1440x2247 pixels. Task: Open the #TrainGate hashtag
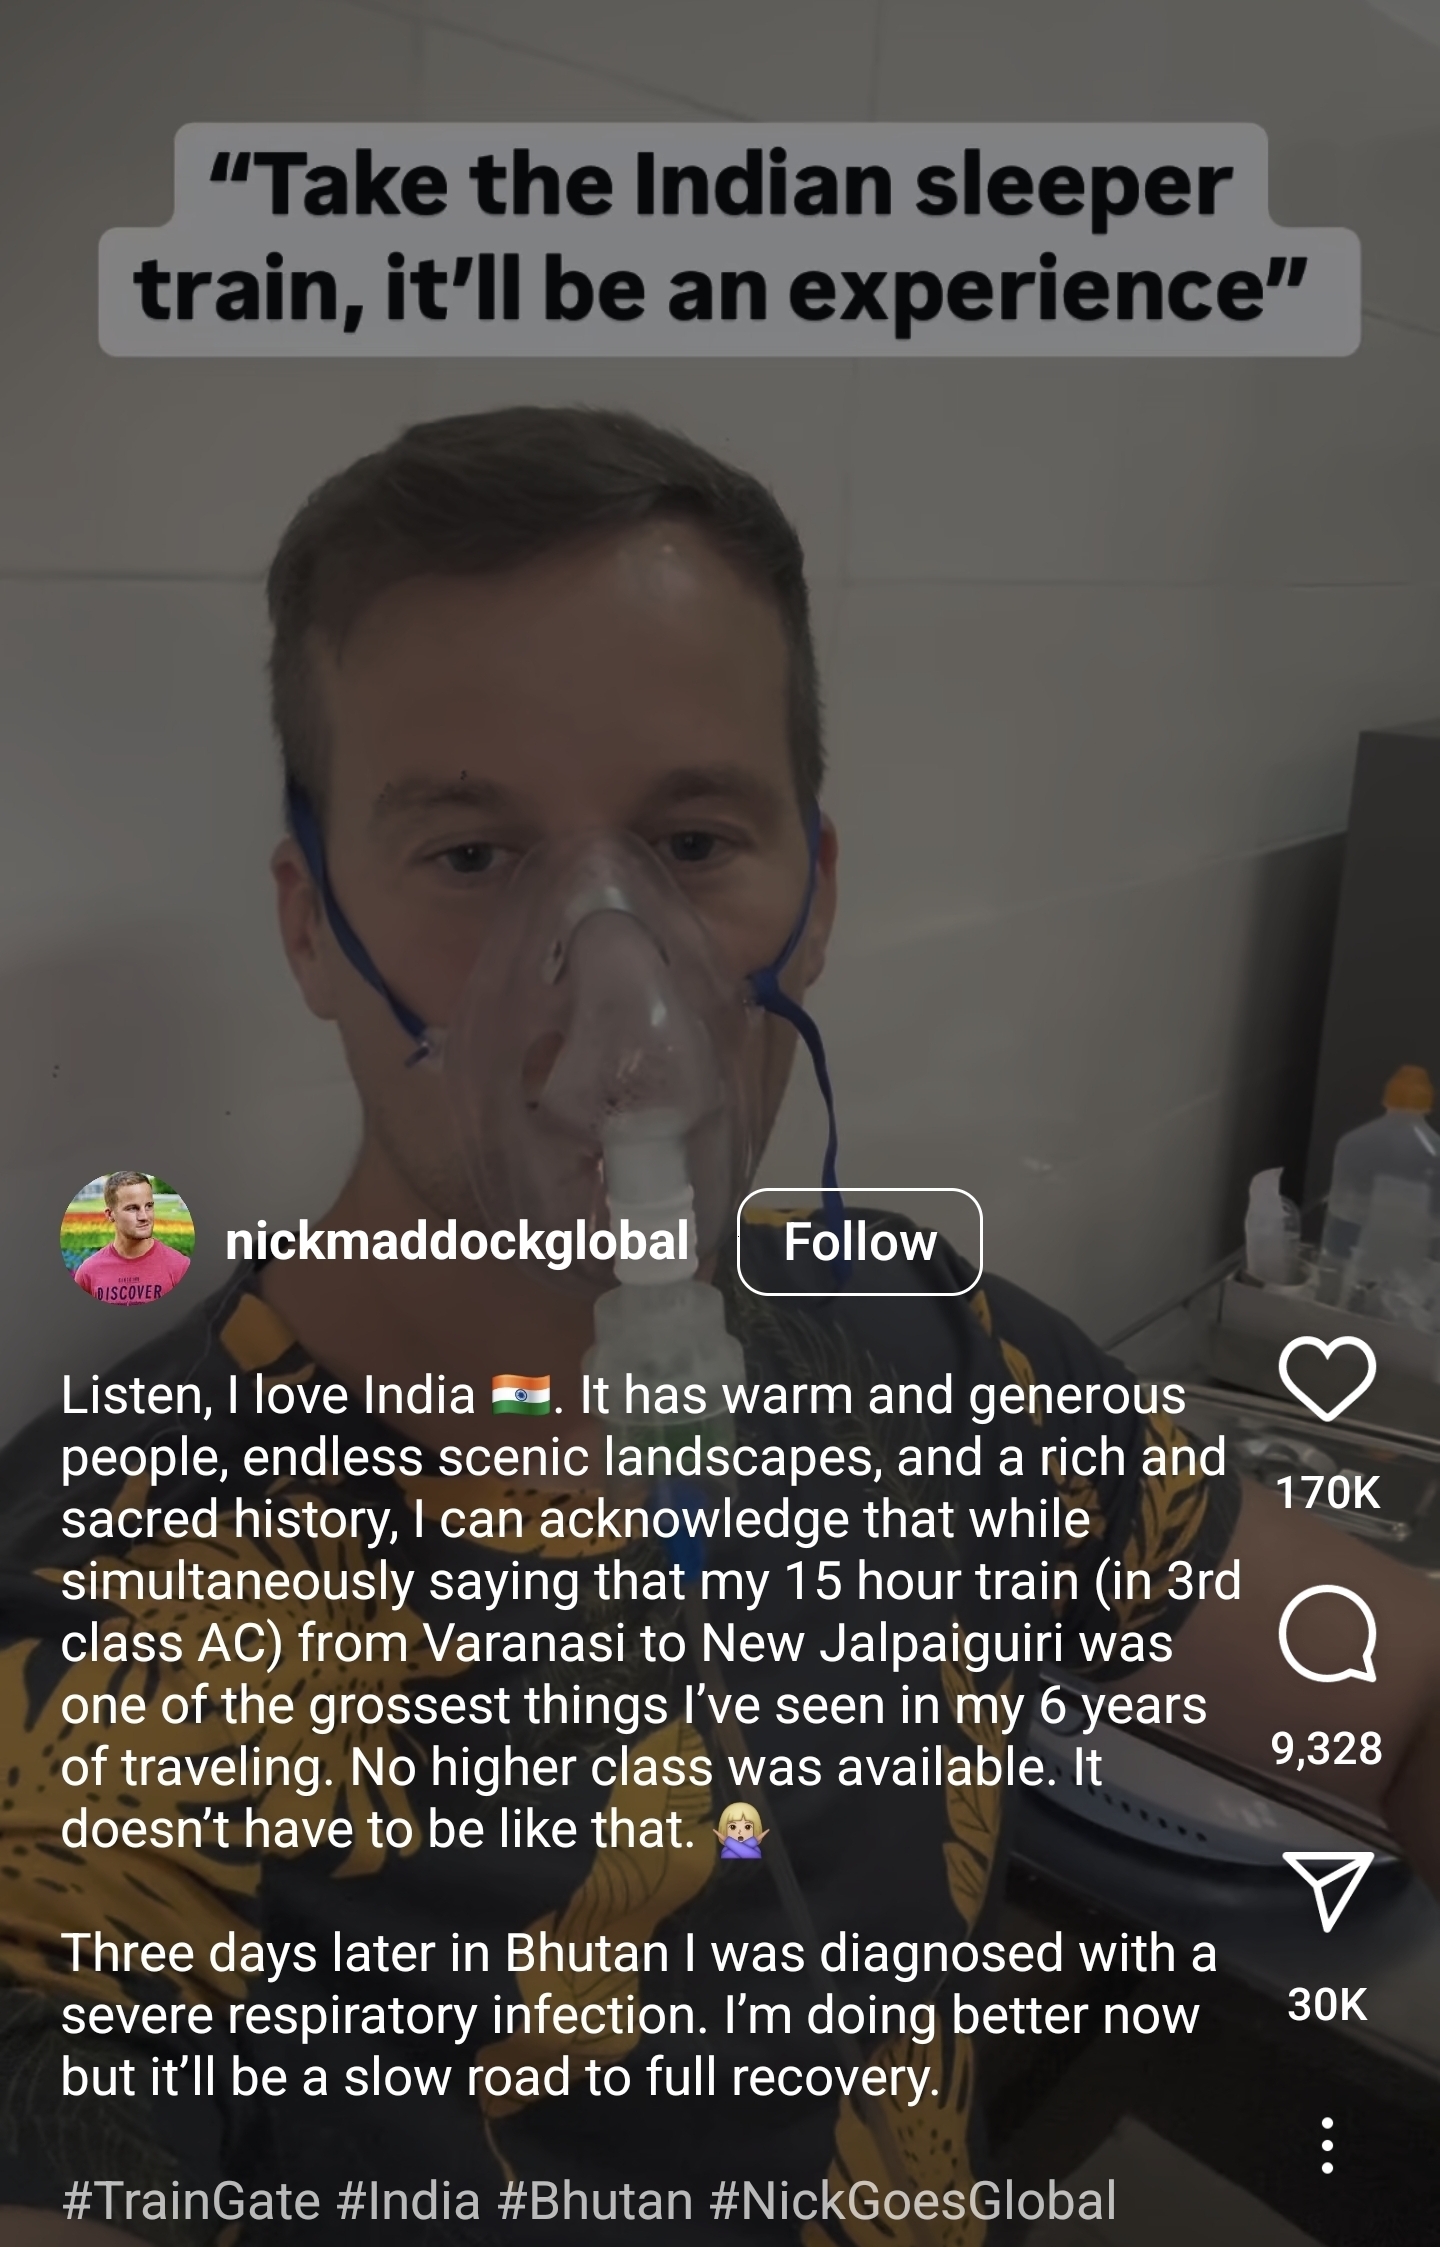(x=191, y=2201)
